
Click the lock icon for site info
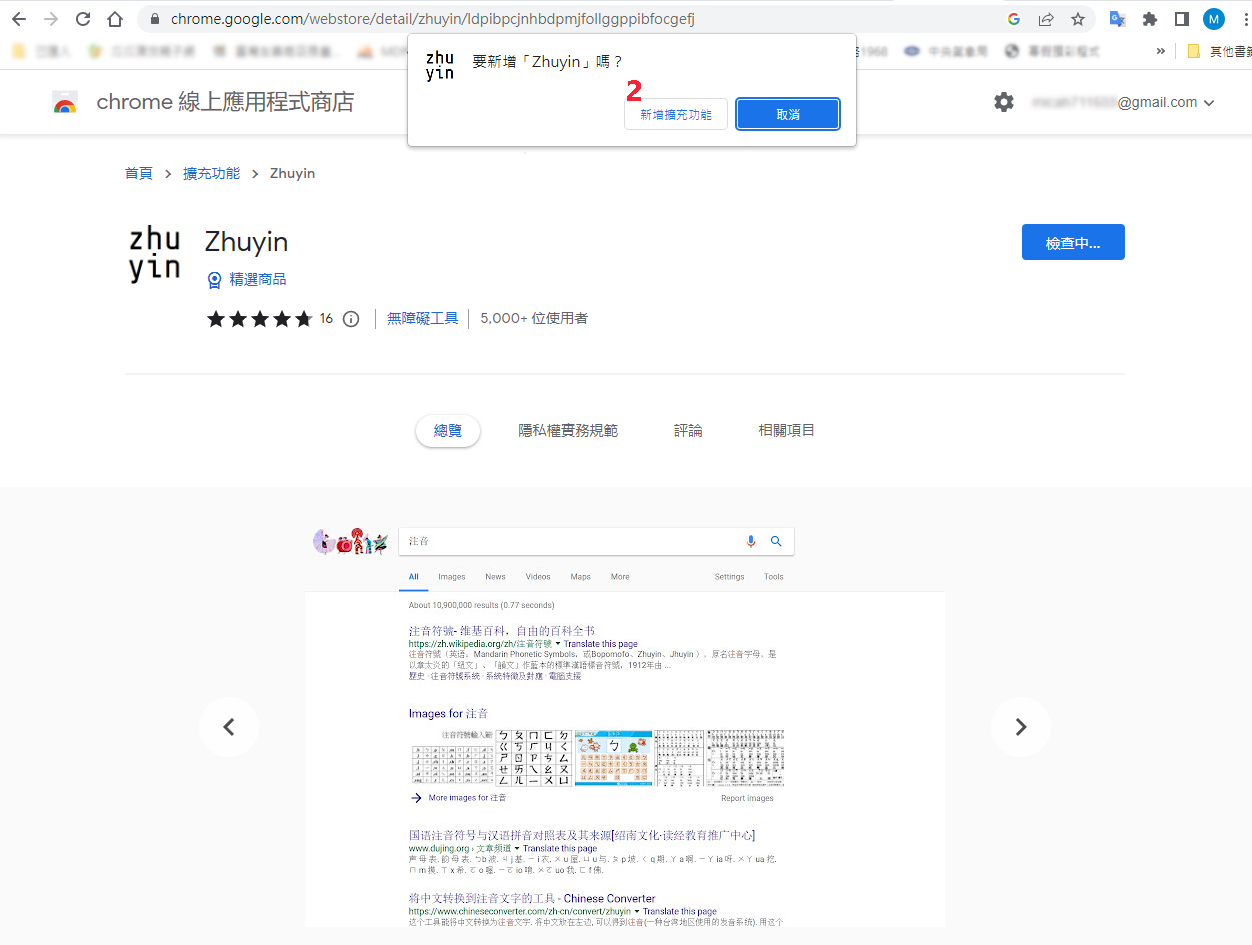point(154,19)
